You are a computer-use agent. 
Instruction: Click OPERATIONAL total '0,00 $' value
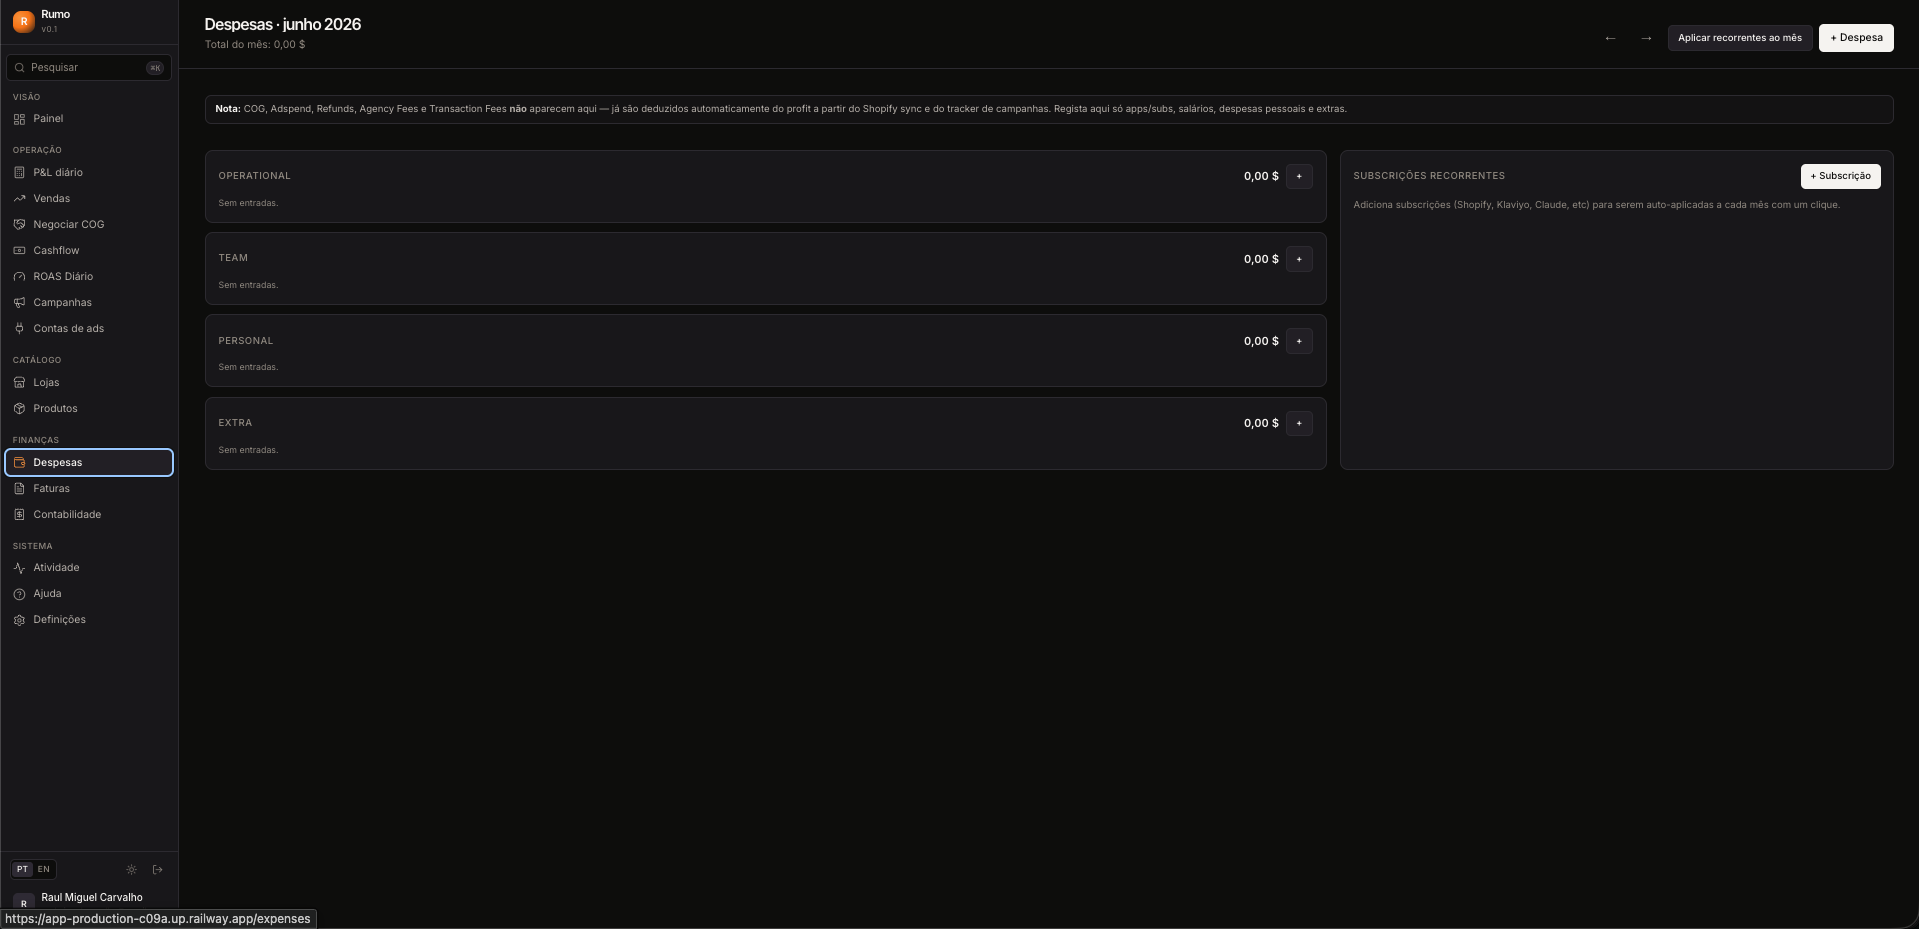tap(1261, 176)
